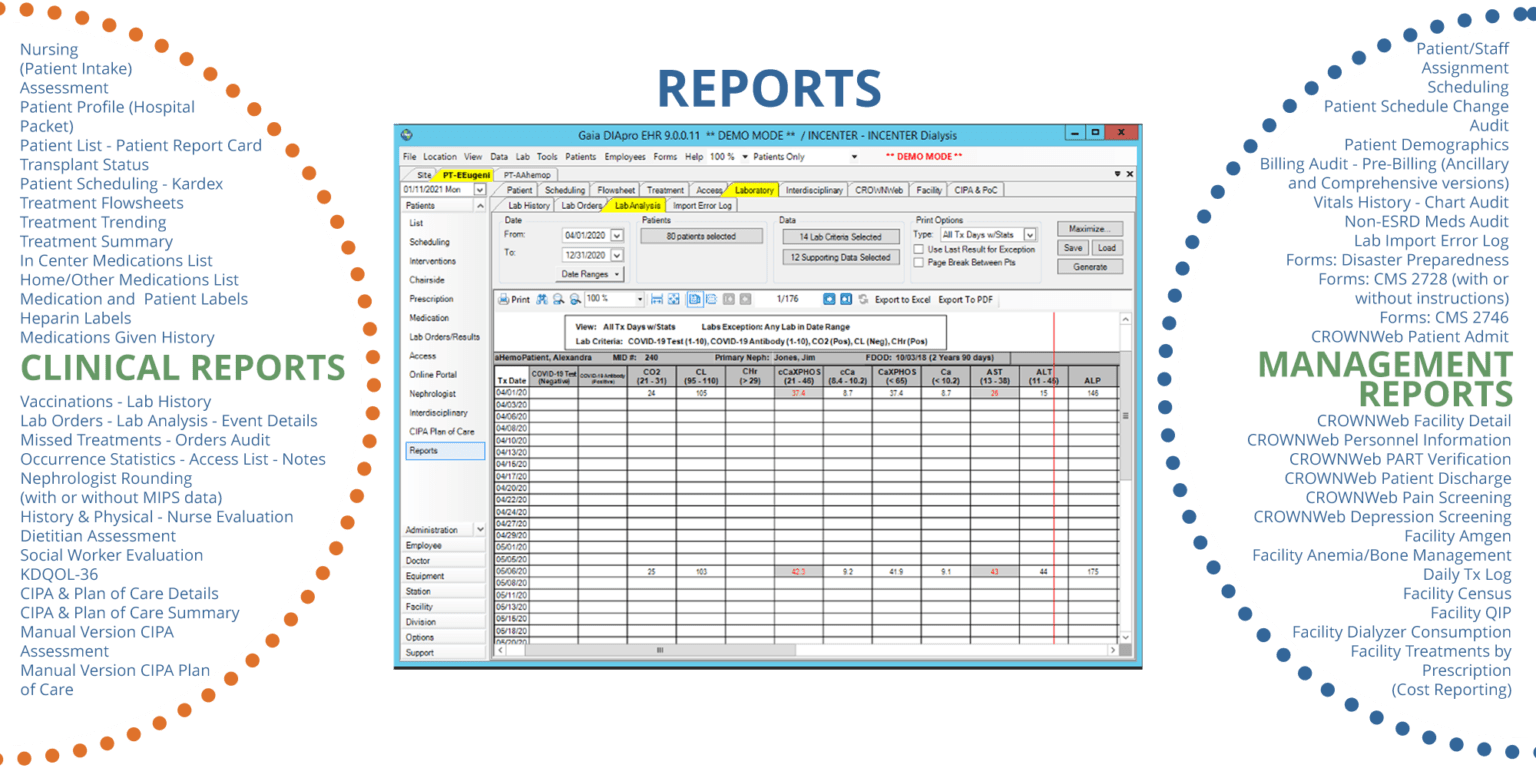Select the zoom-in magnifier icon
Viewport: 1536px width, 768px height.
click(x=557, y=300)
